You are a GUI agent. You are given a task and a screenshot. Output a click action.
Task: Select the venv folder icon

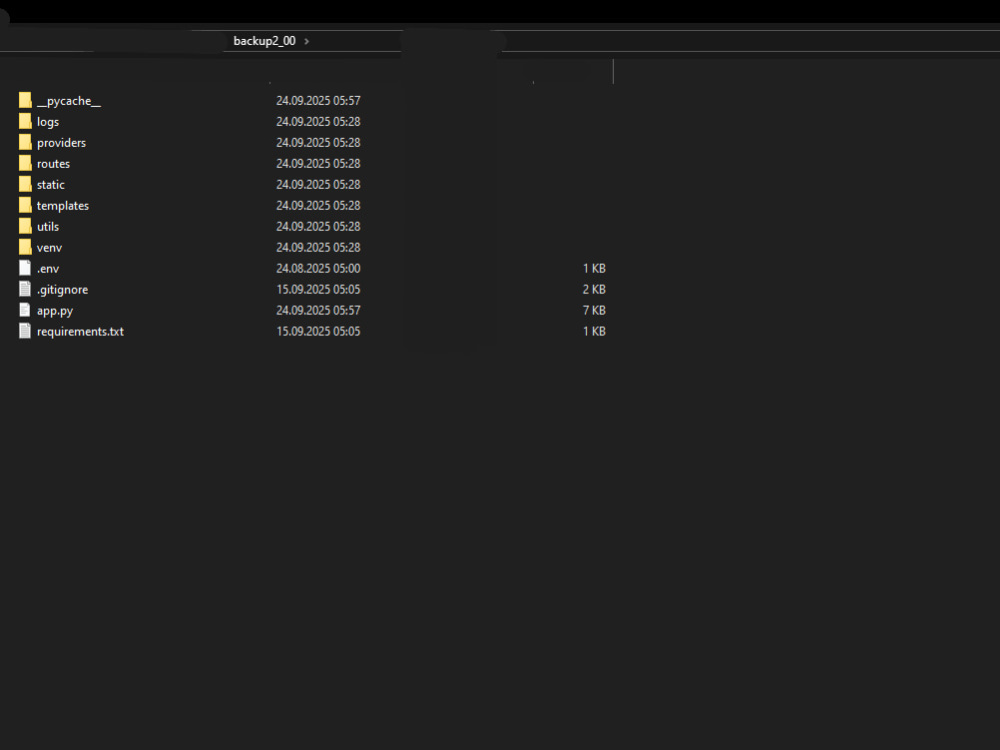(25, 247)
